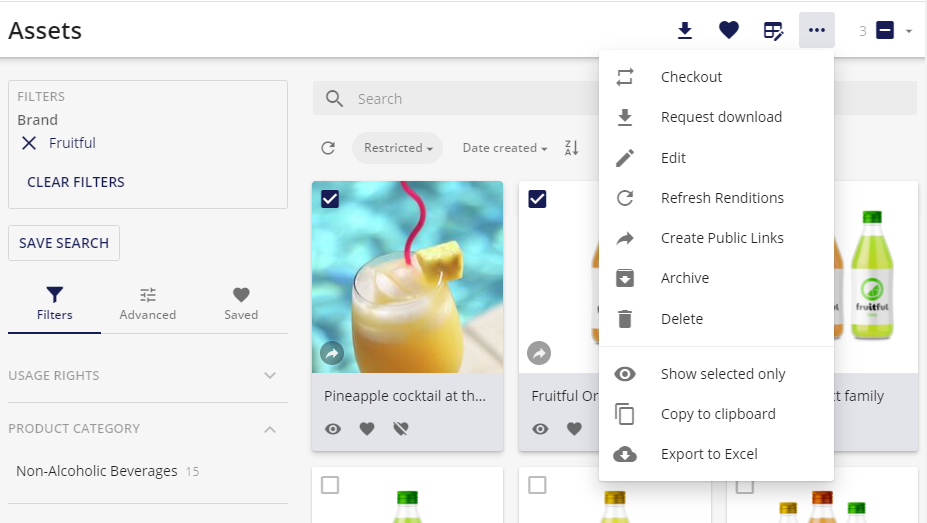The image size is (927, 523).
Task: Click the Pineapple cocktail at th... title
Action: 405,396
